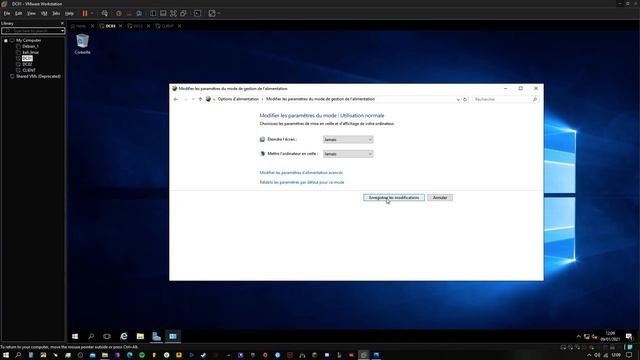
Task: Select Shared VMs (Deprecated) item
Action: point(38,76)
